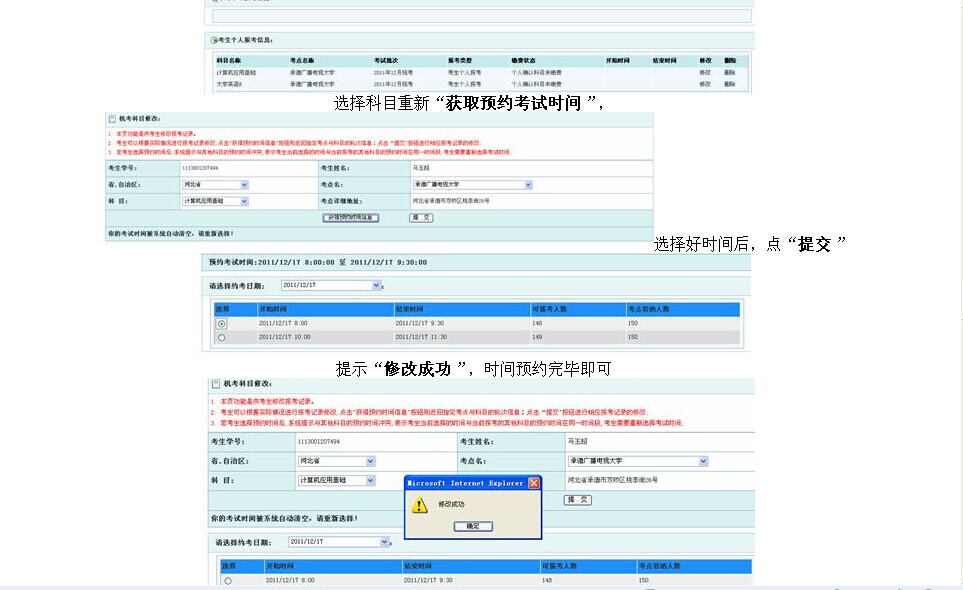Image resolution: width=963 pixels, height=590 pixels.
Task: Click 修改 link for 大学英语B row
Action: pyautogui.click(x=704, y=84)
